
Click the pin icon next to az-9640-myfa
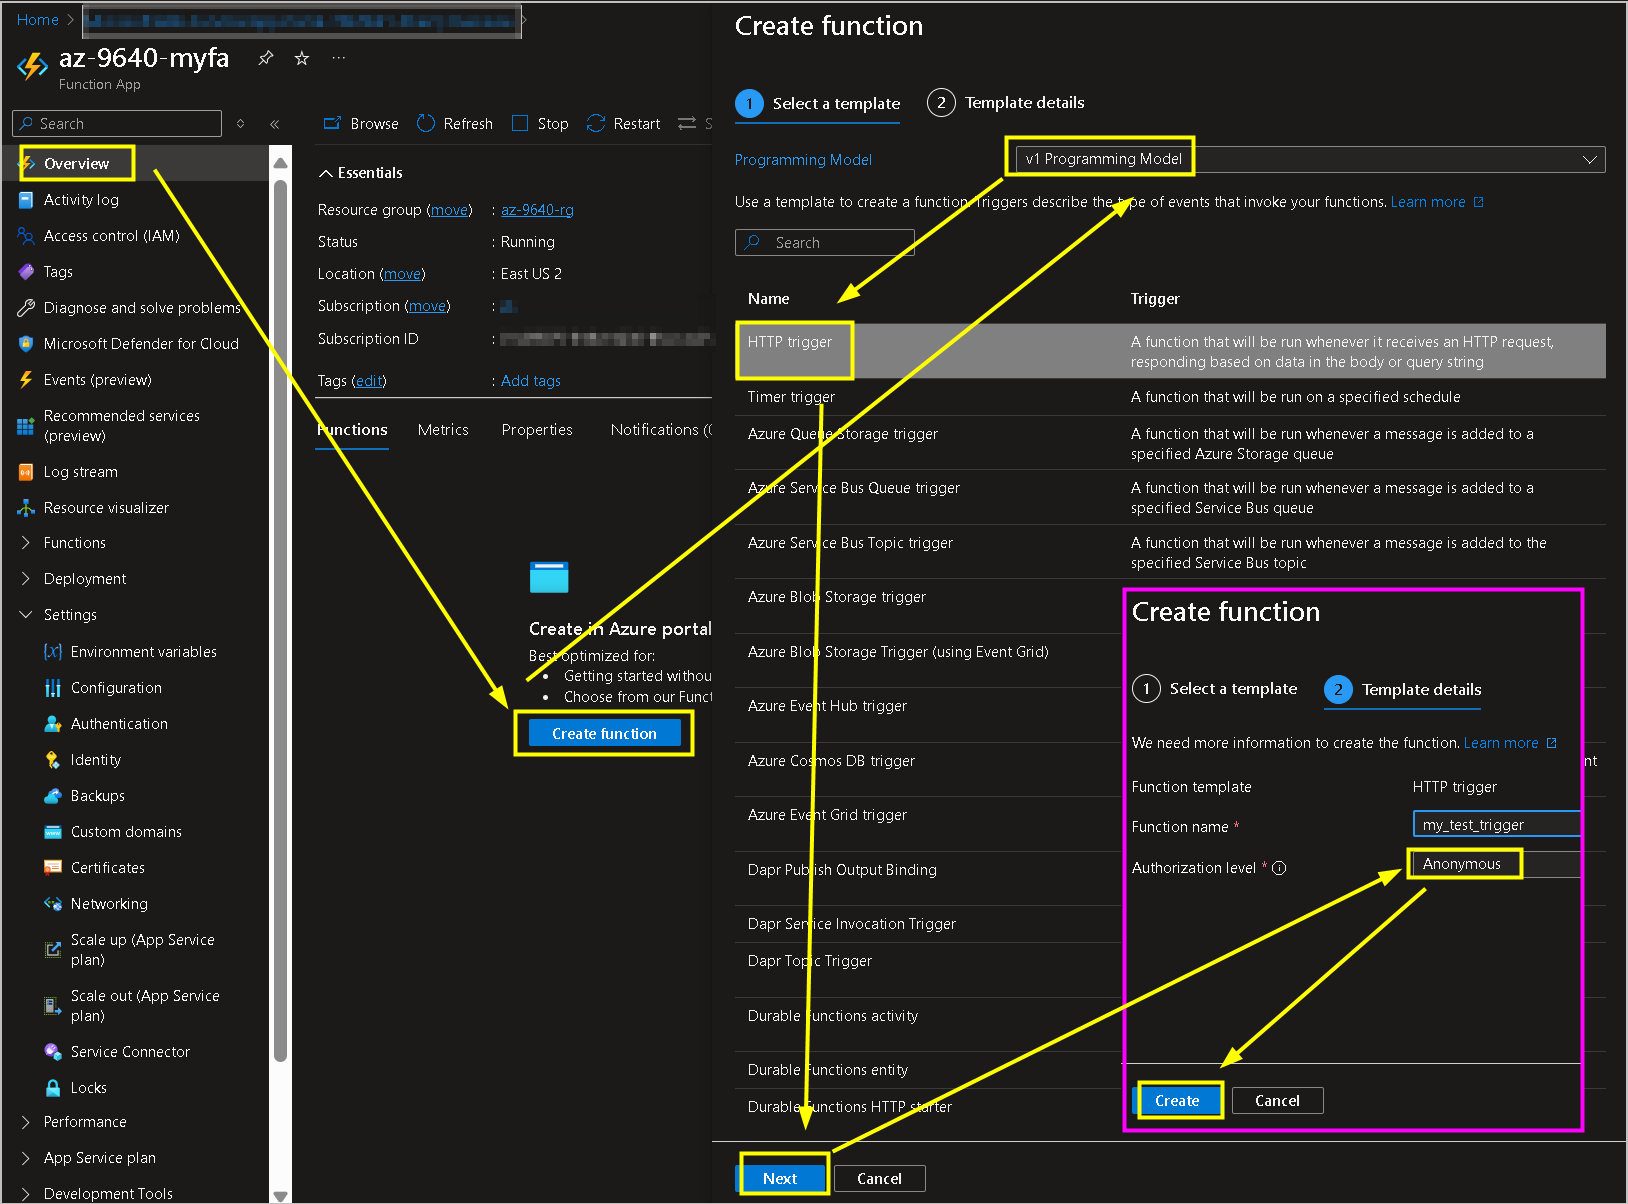pyautogui.click(x=266, y=58)
